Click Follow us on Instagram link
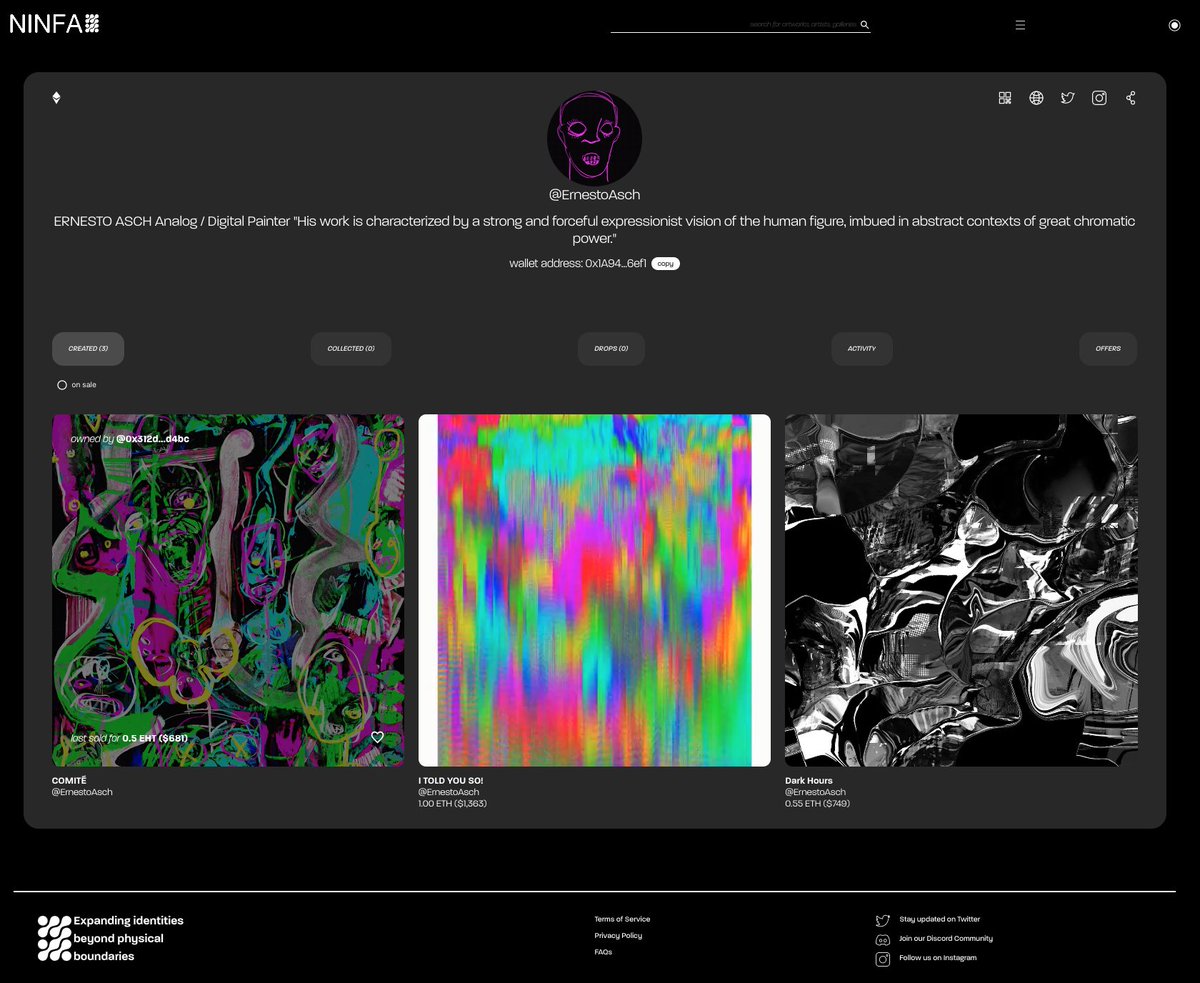Image resolution: width=1200 pixels, height=983 pixels. (x=938, y=958)
